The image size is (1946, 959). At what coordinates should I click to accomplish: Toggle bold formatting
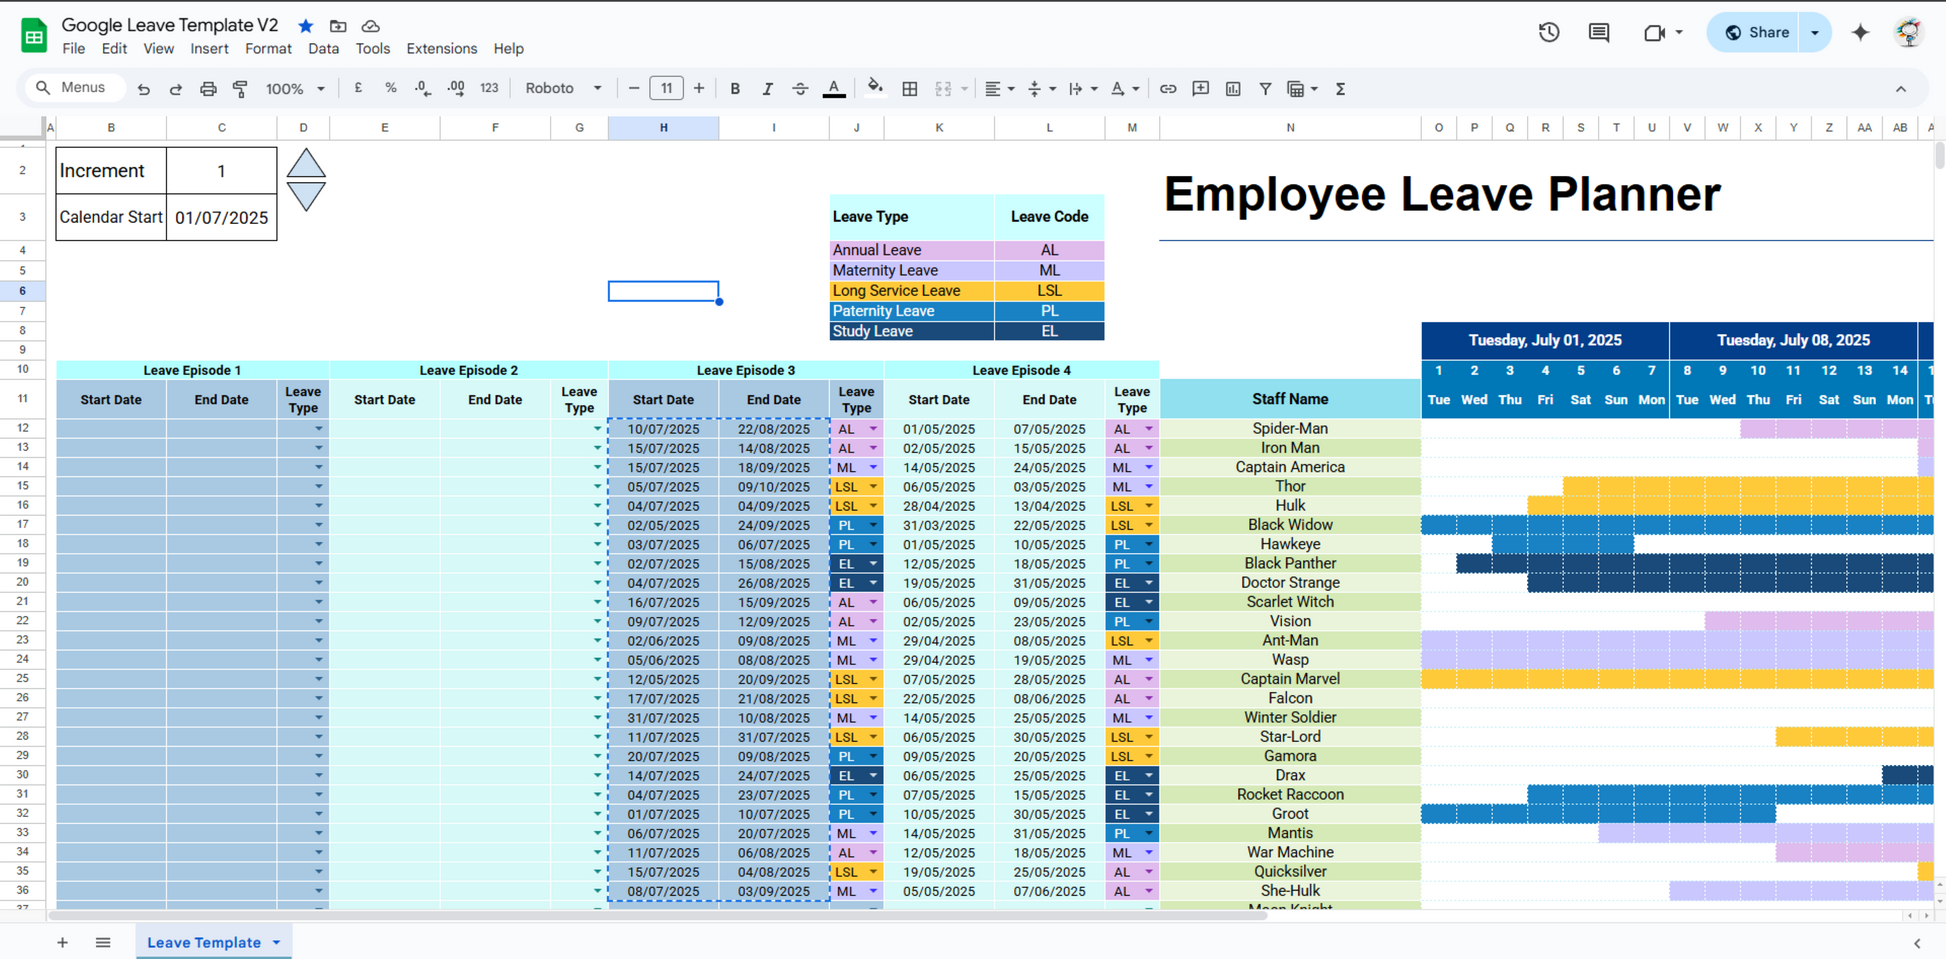735,89
